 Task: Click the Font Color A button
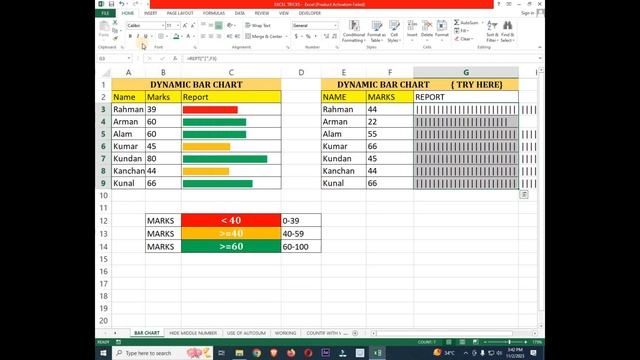(x=188, y=36)
